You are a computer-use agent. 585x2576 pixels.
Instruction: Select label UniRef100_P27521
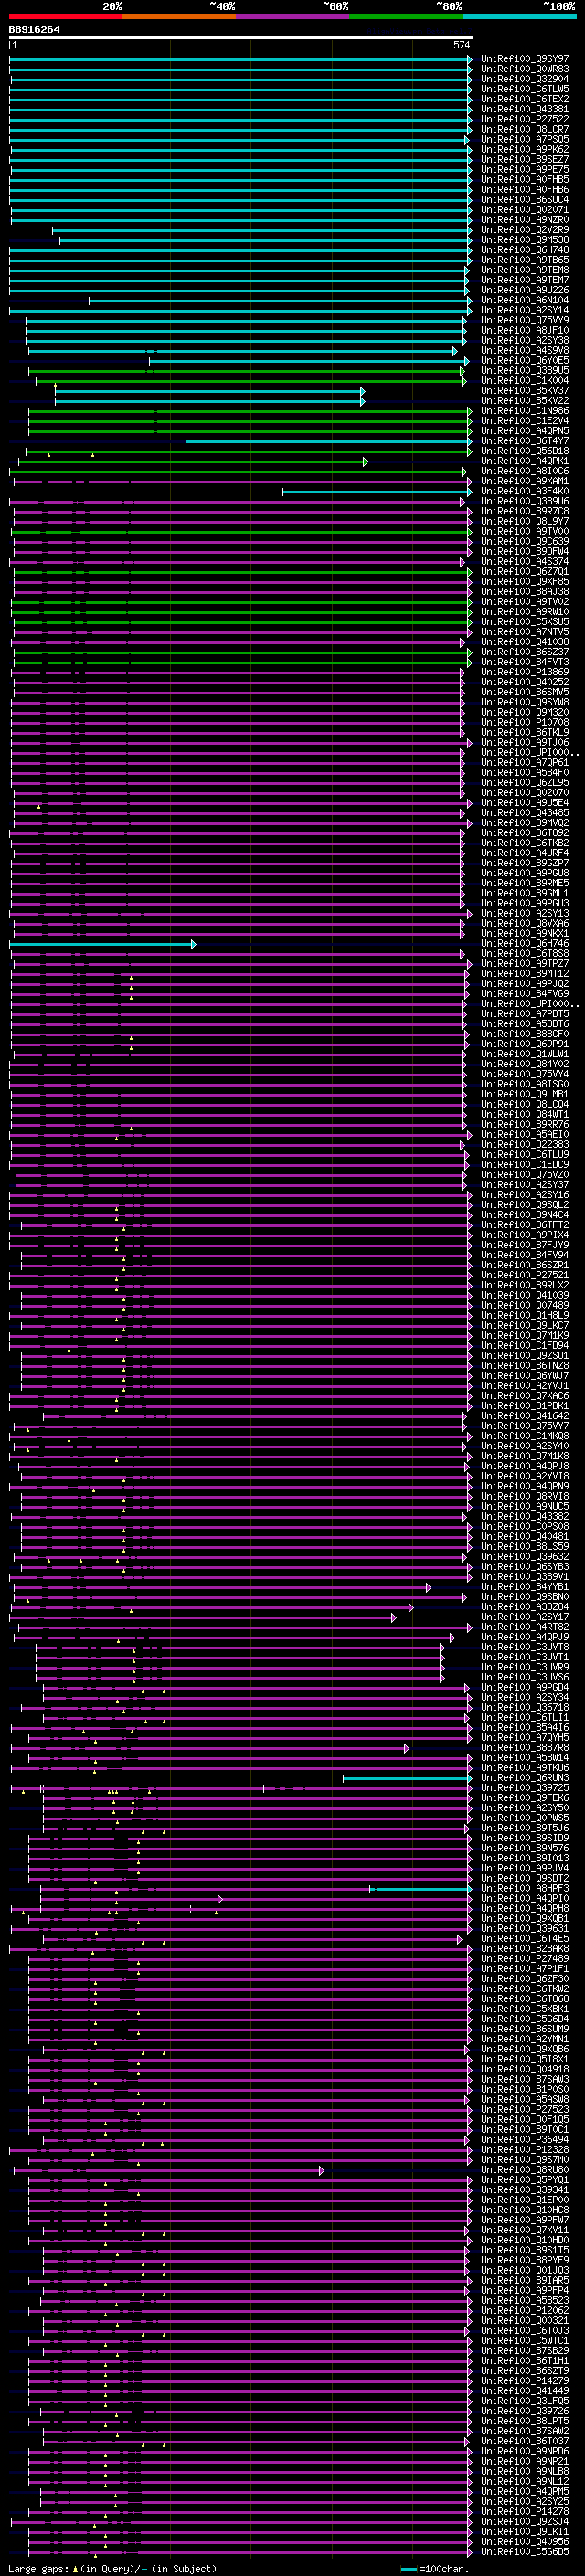tap(525, 1275)
